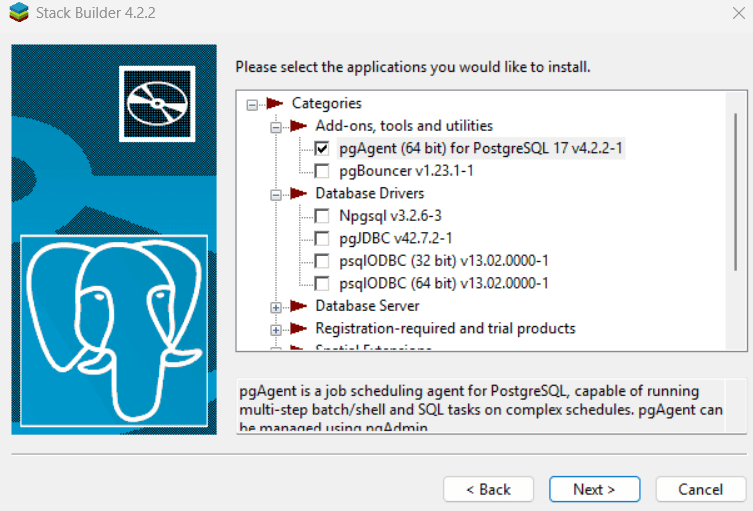
Task: Select the pgBouncer v1.23.1-1 row text
Action: click(406, 171)
